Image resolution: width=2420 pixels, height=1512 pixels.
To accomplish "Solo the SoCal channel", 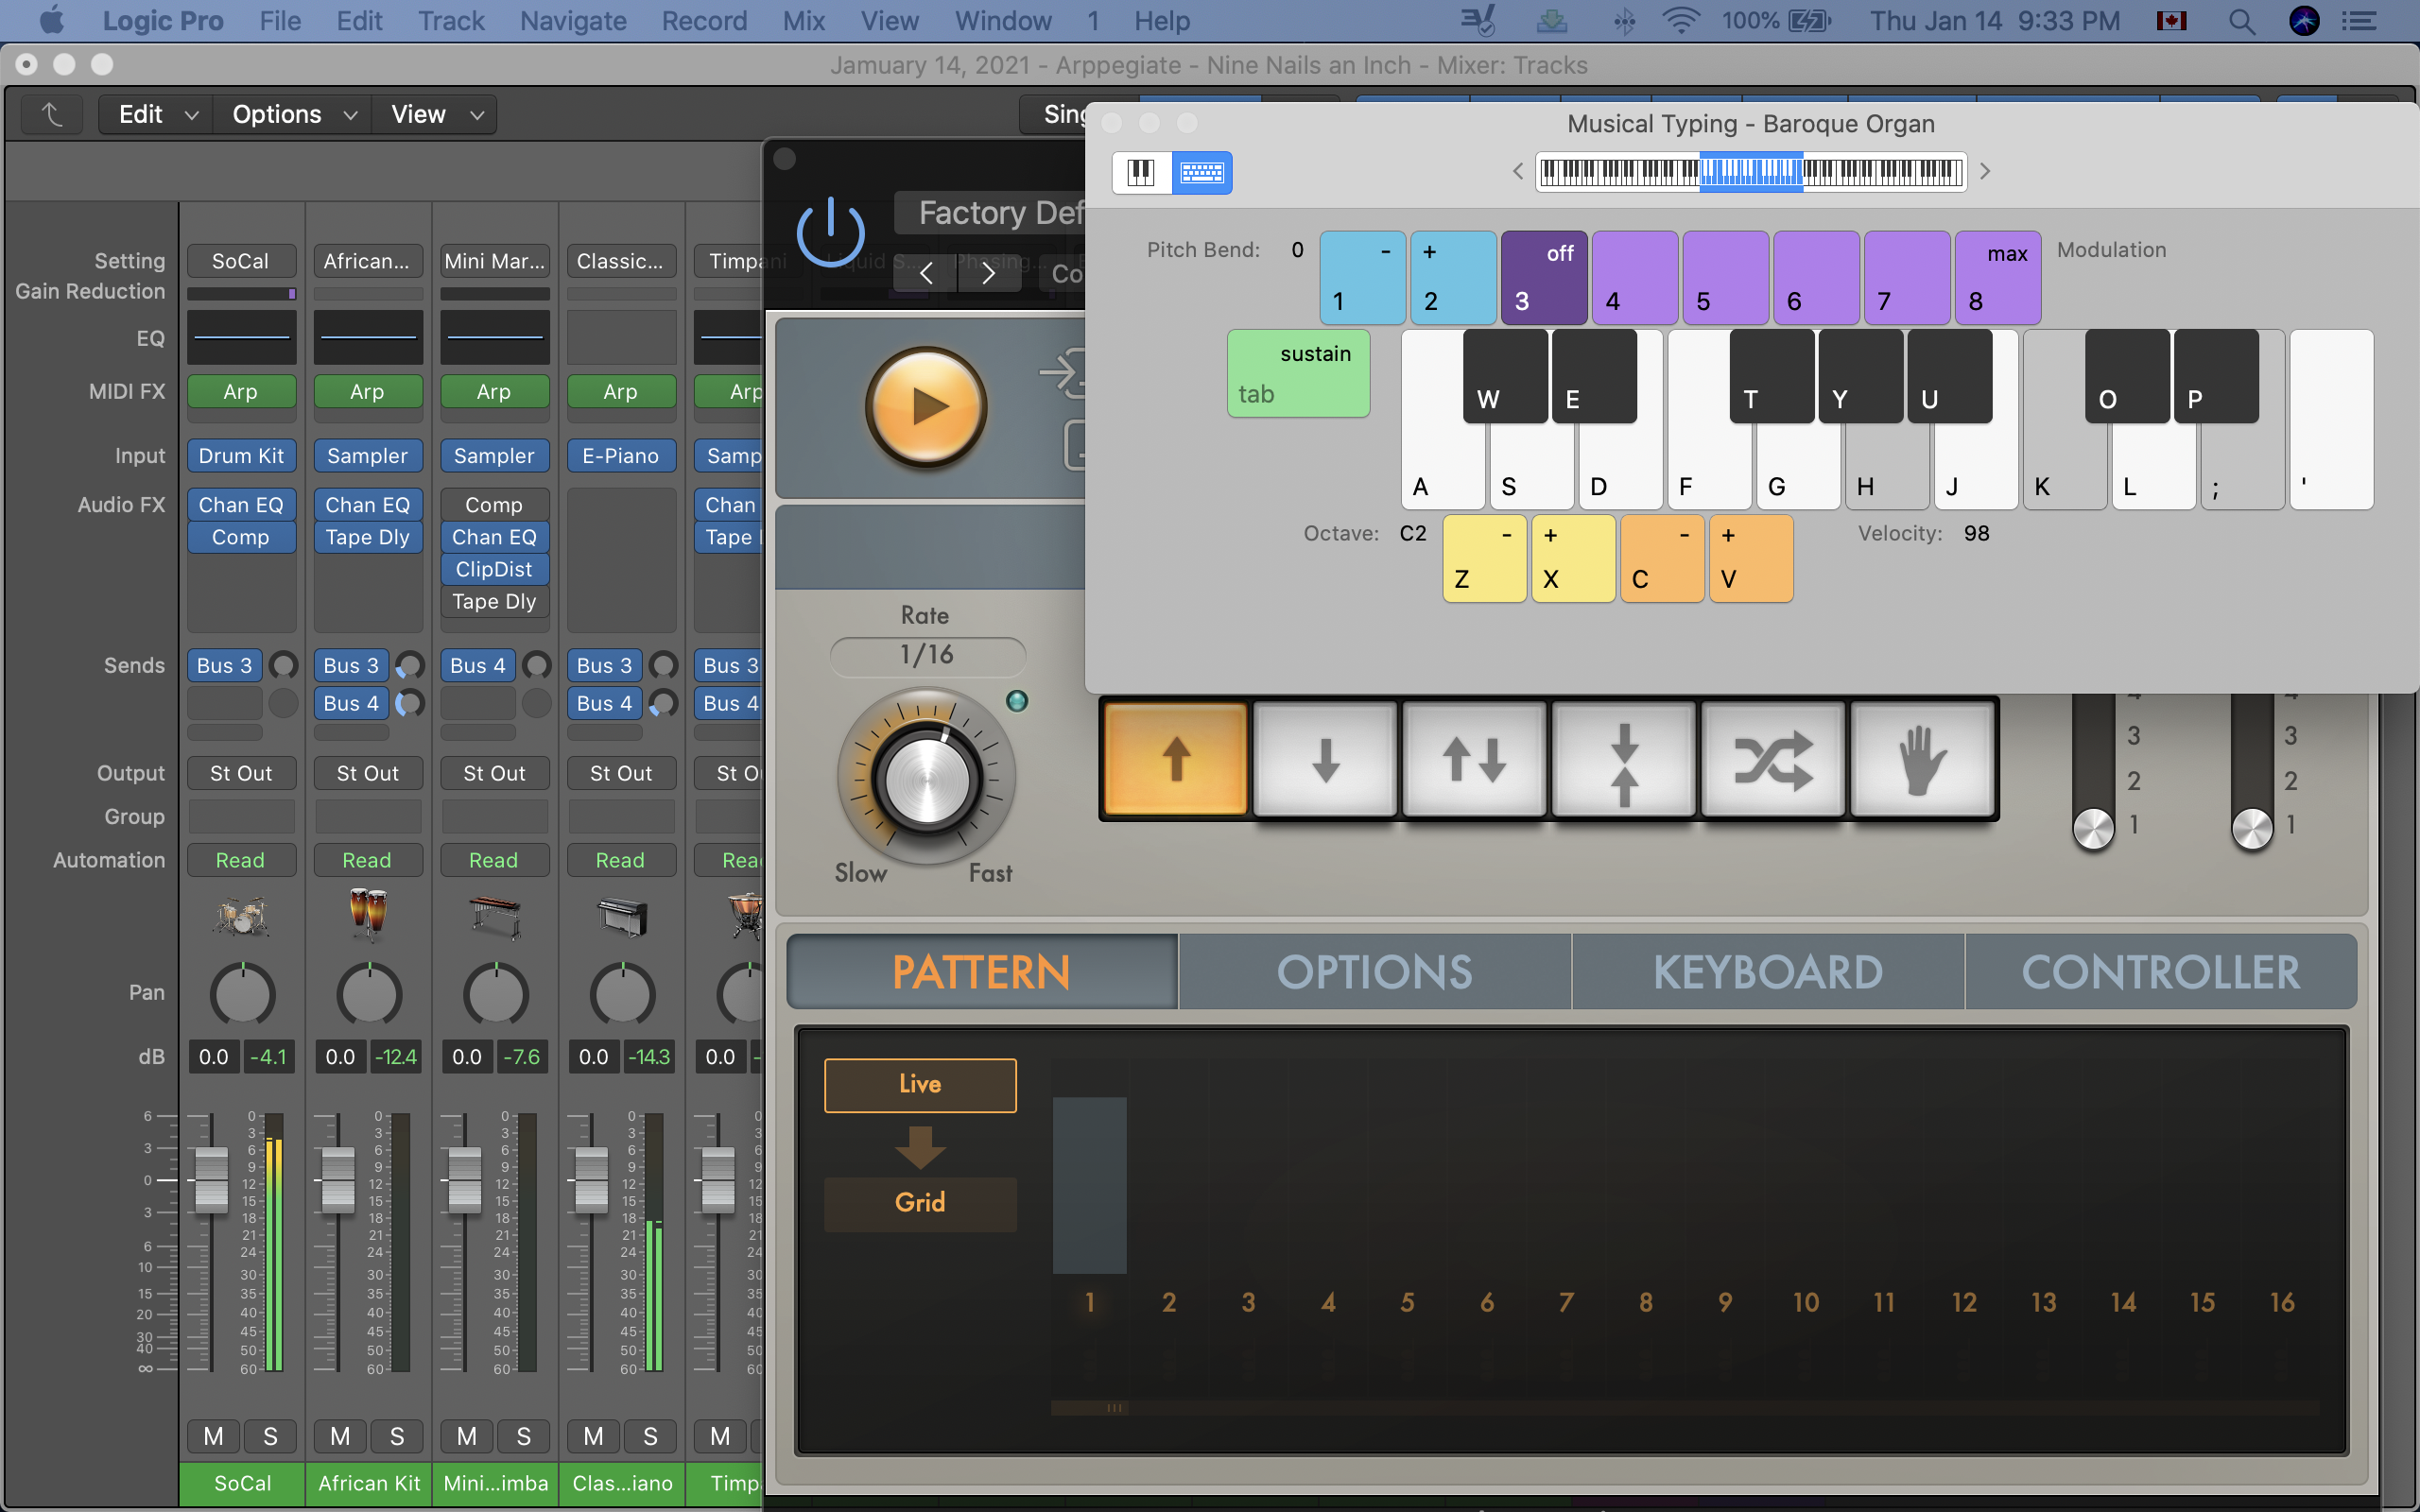I will (x=270, y=1437).
